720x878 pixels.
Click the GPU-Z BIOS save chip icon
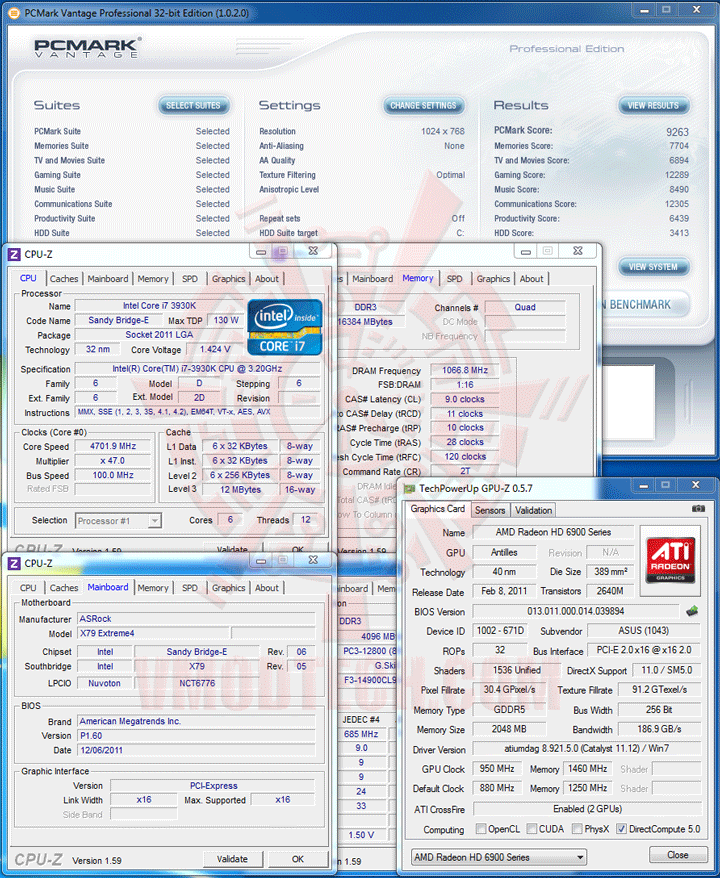[692, 611]
